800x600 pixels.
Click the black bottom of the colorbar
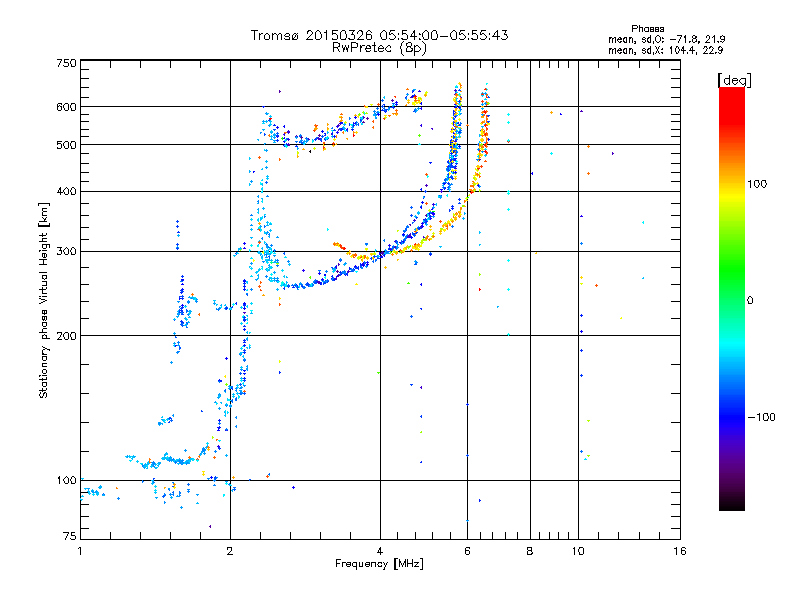point(732,503)
